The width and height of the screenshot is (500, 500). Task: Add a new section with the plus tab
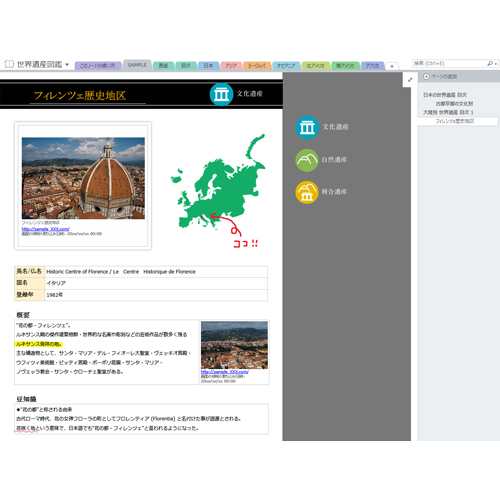392,66
